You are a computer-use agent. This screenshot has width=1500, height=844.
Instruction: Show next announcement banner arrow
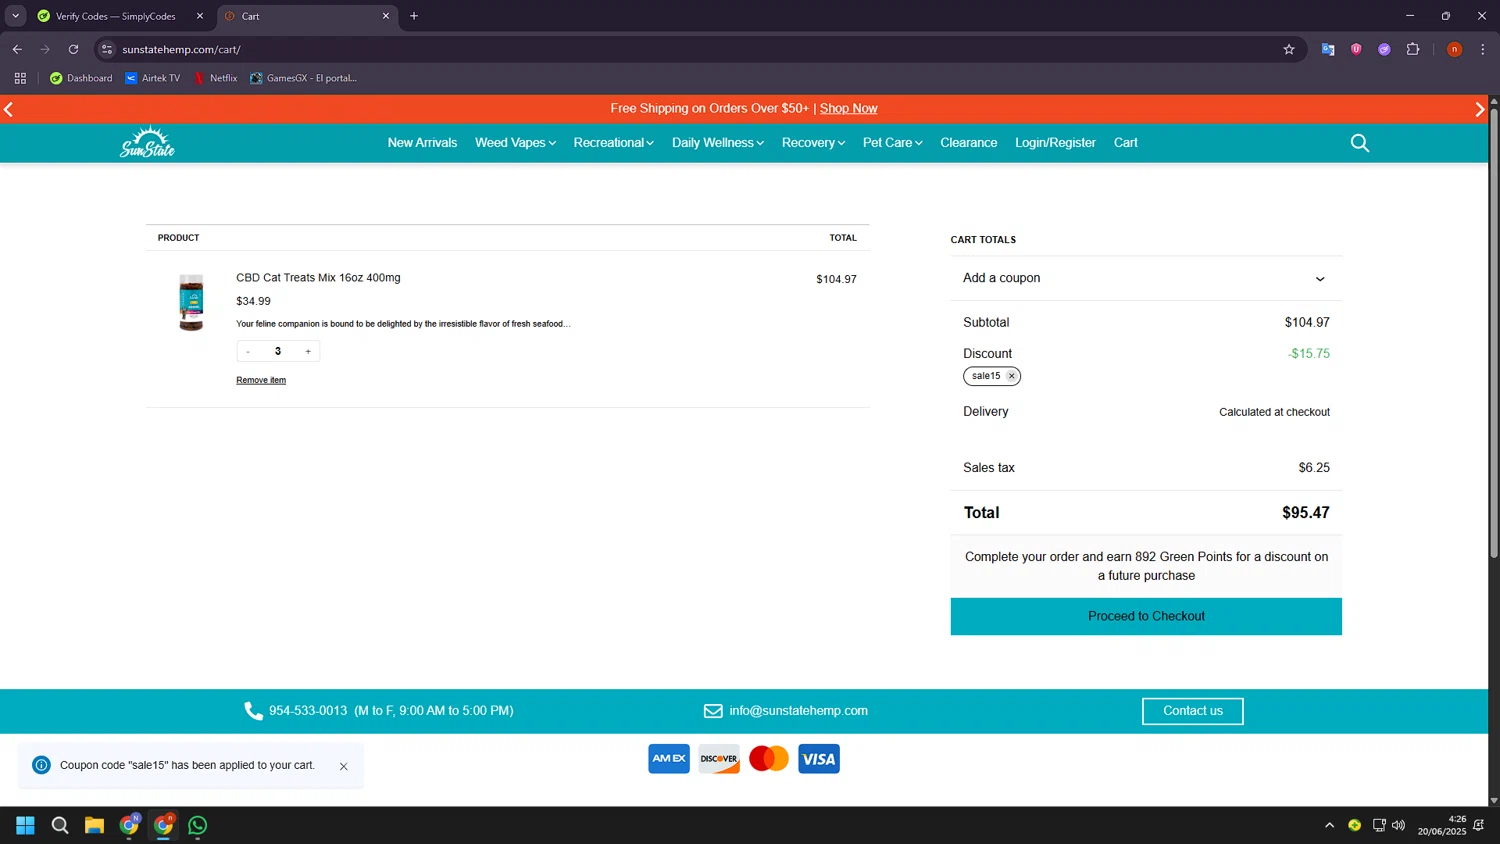pos(1480,109)
